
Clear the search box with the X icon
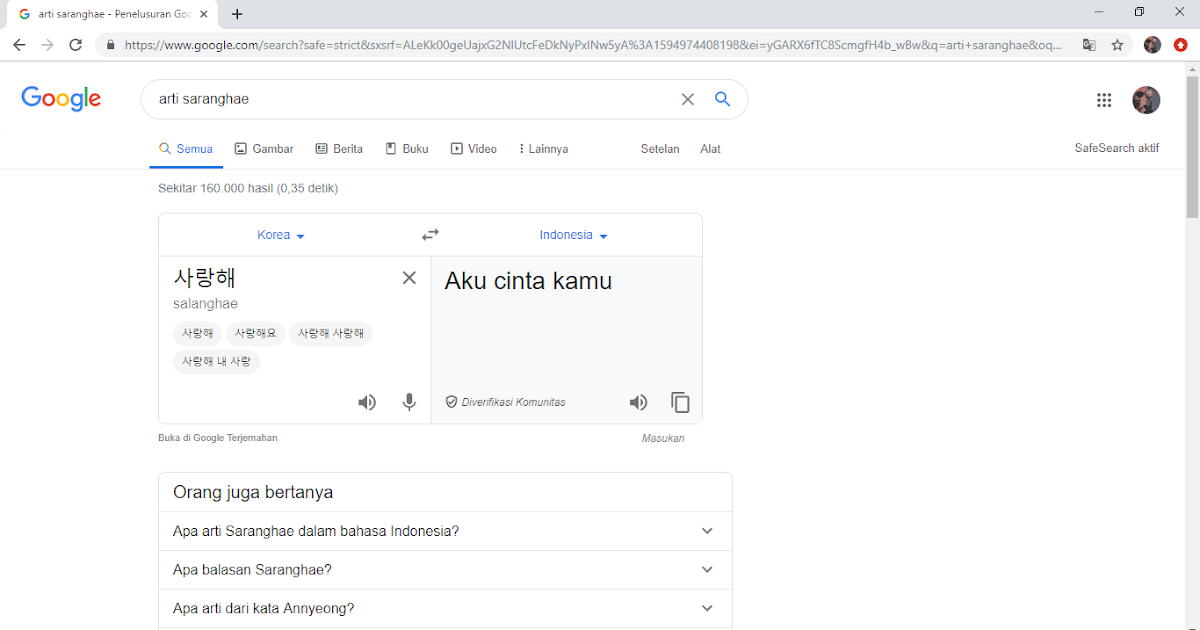click(687, 99)
